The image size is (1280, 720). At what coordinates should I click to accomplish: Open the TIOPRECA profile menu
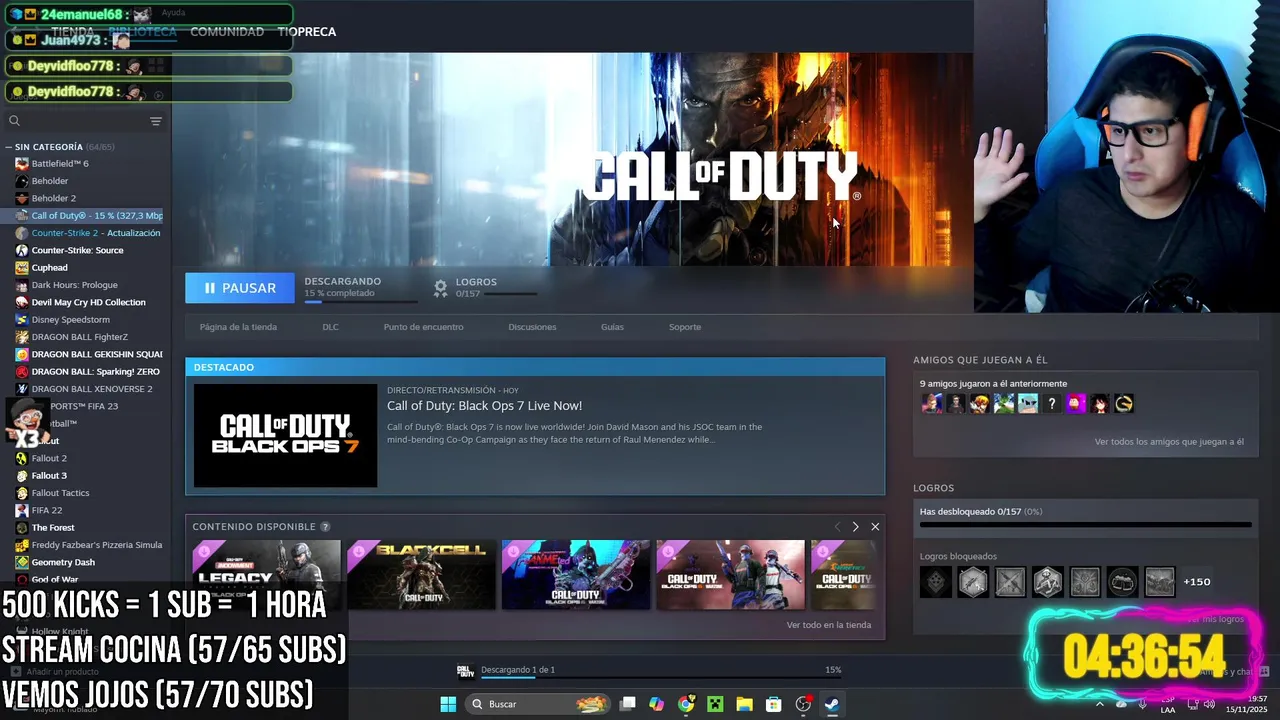pos(307,32)
